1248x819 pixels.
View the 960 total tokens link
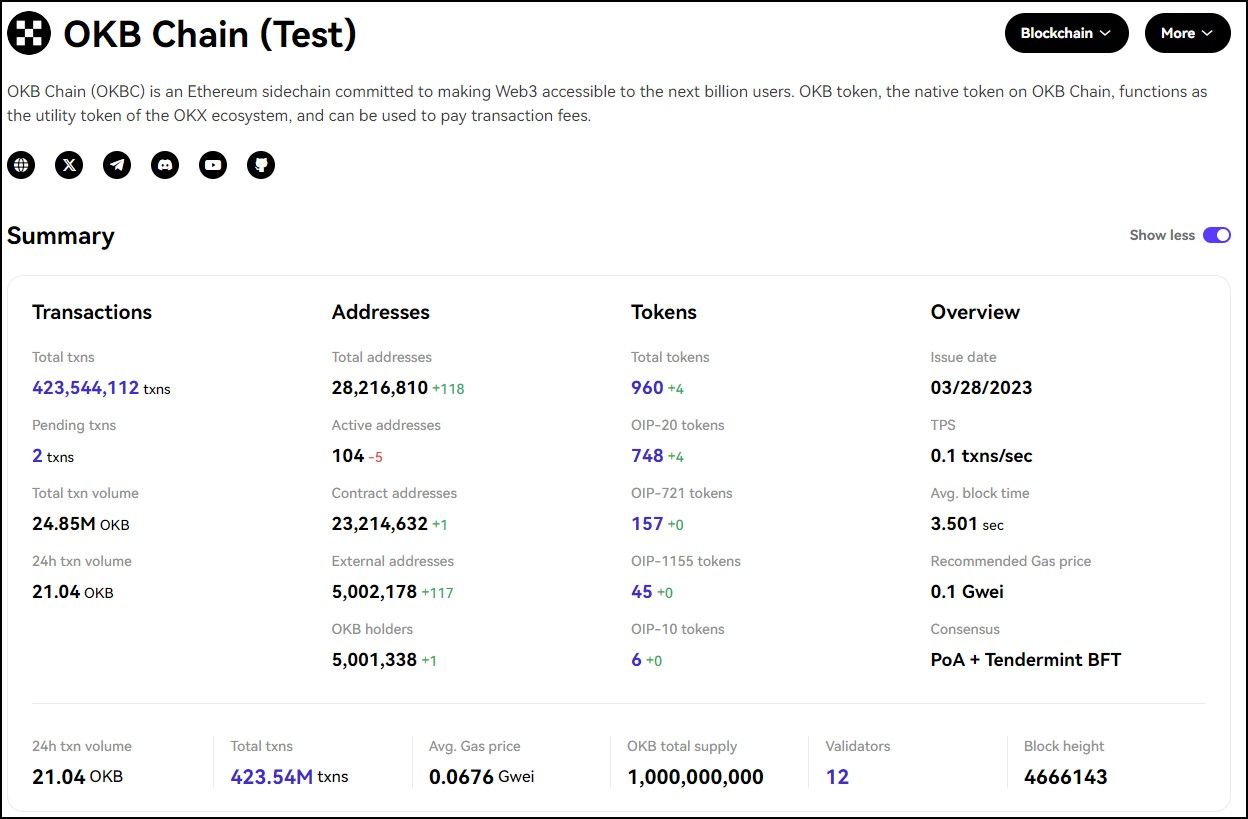point(647,388)
